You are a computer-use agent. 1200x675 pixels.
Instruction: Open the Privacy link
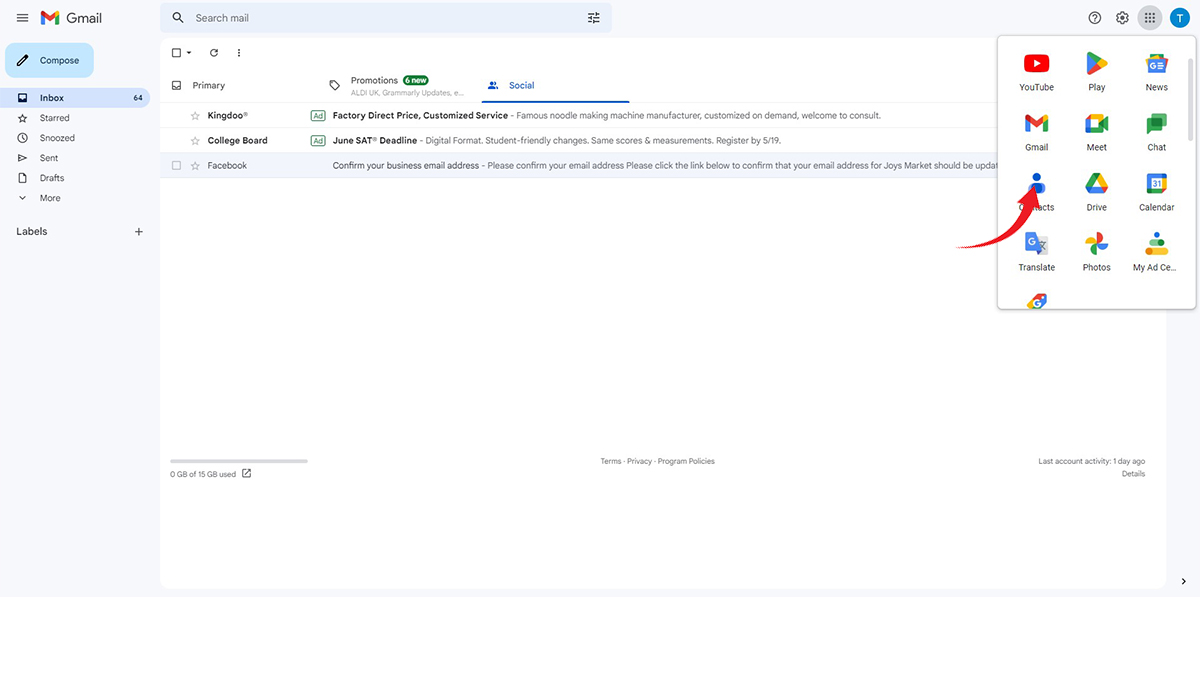click(639, 461)
